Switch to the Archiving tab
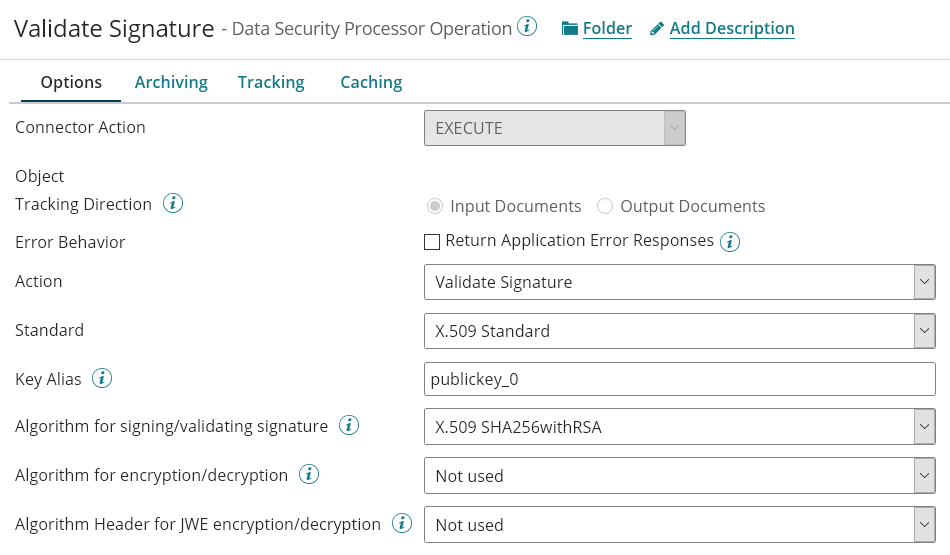 pyautogui.click(x=171, y=82)
